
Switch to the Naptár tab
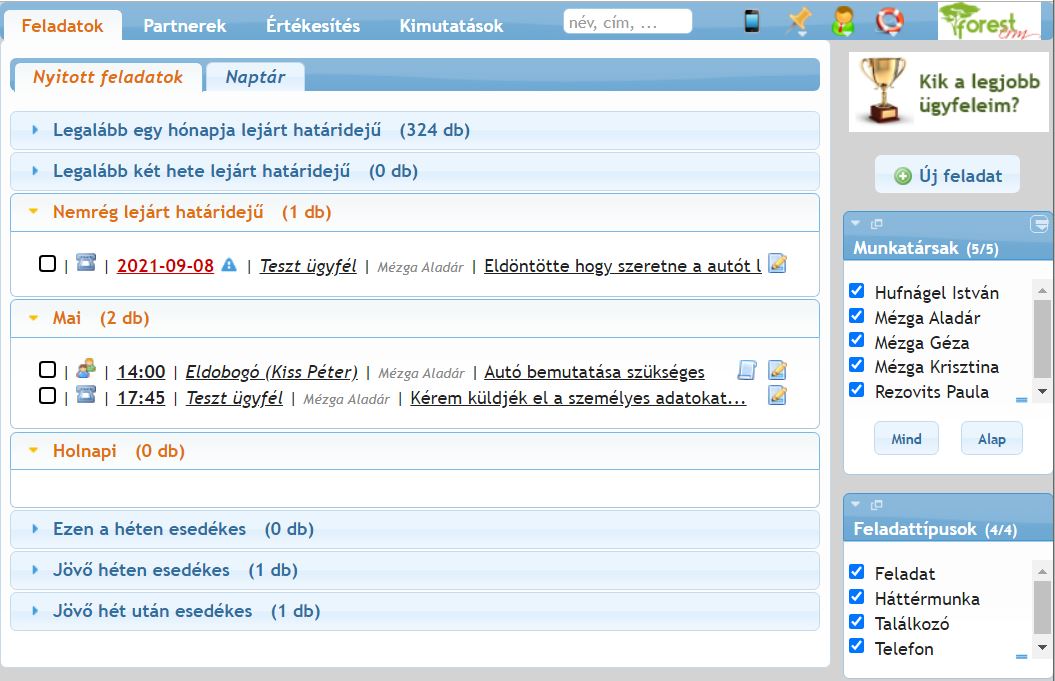click(x=255, y=77)
